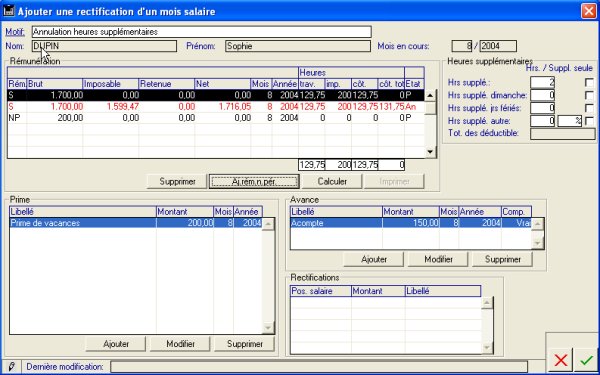Click Rectifications list scrollbar down arrow

pos(487,347)
